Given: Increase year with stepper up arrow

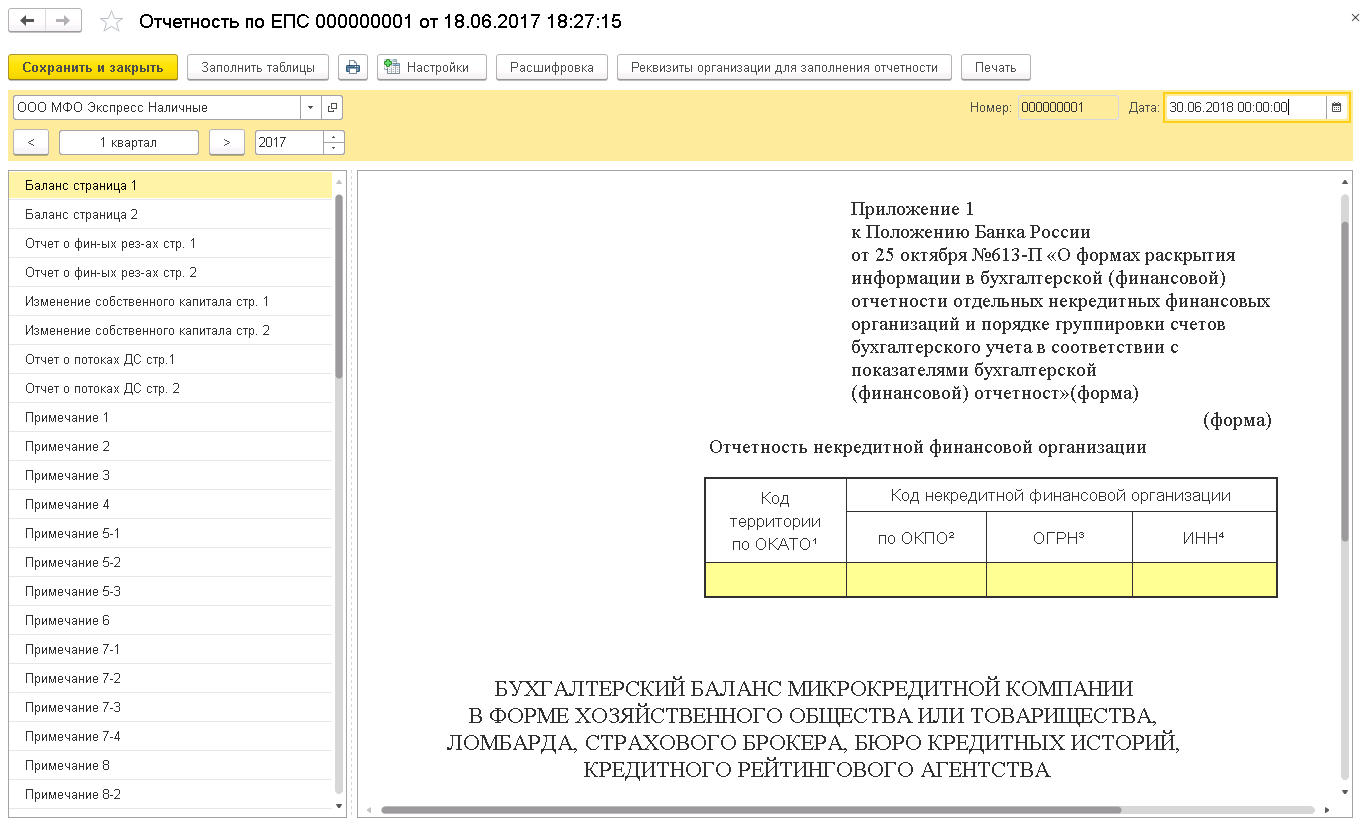Looking at the screenshot, I should pos(334,137).
